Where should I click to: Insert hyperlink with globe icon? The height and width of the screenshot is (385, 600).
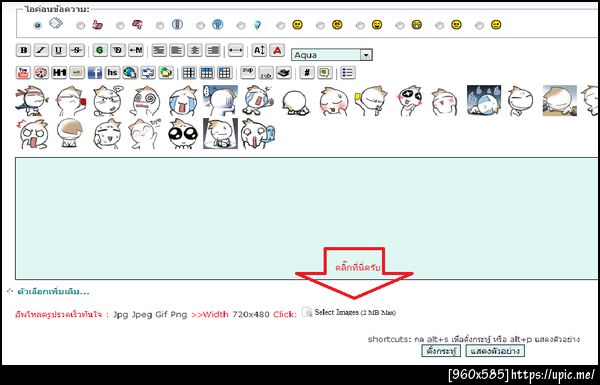(130, 72)
